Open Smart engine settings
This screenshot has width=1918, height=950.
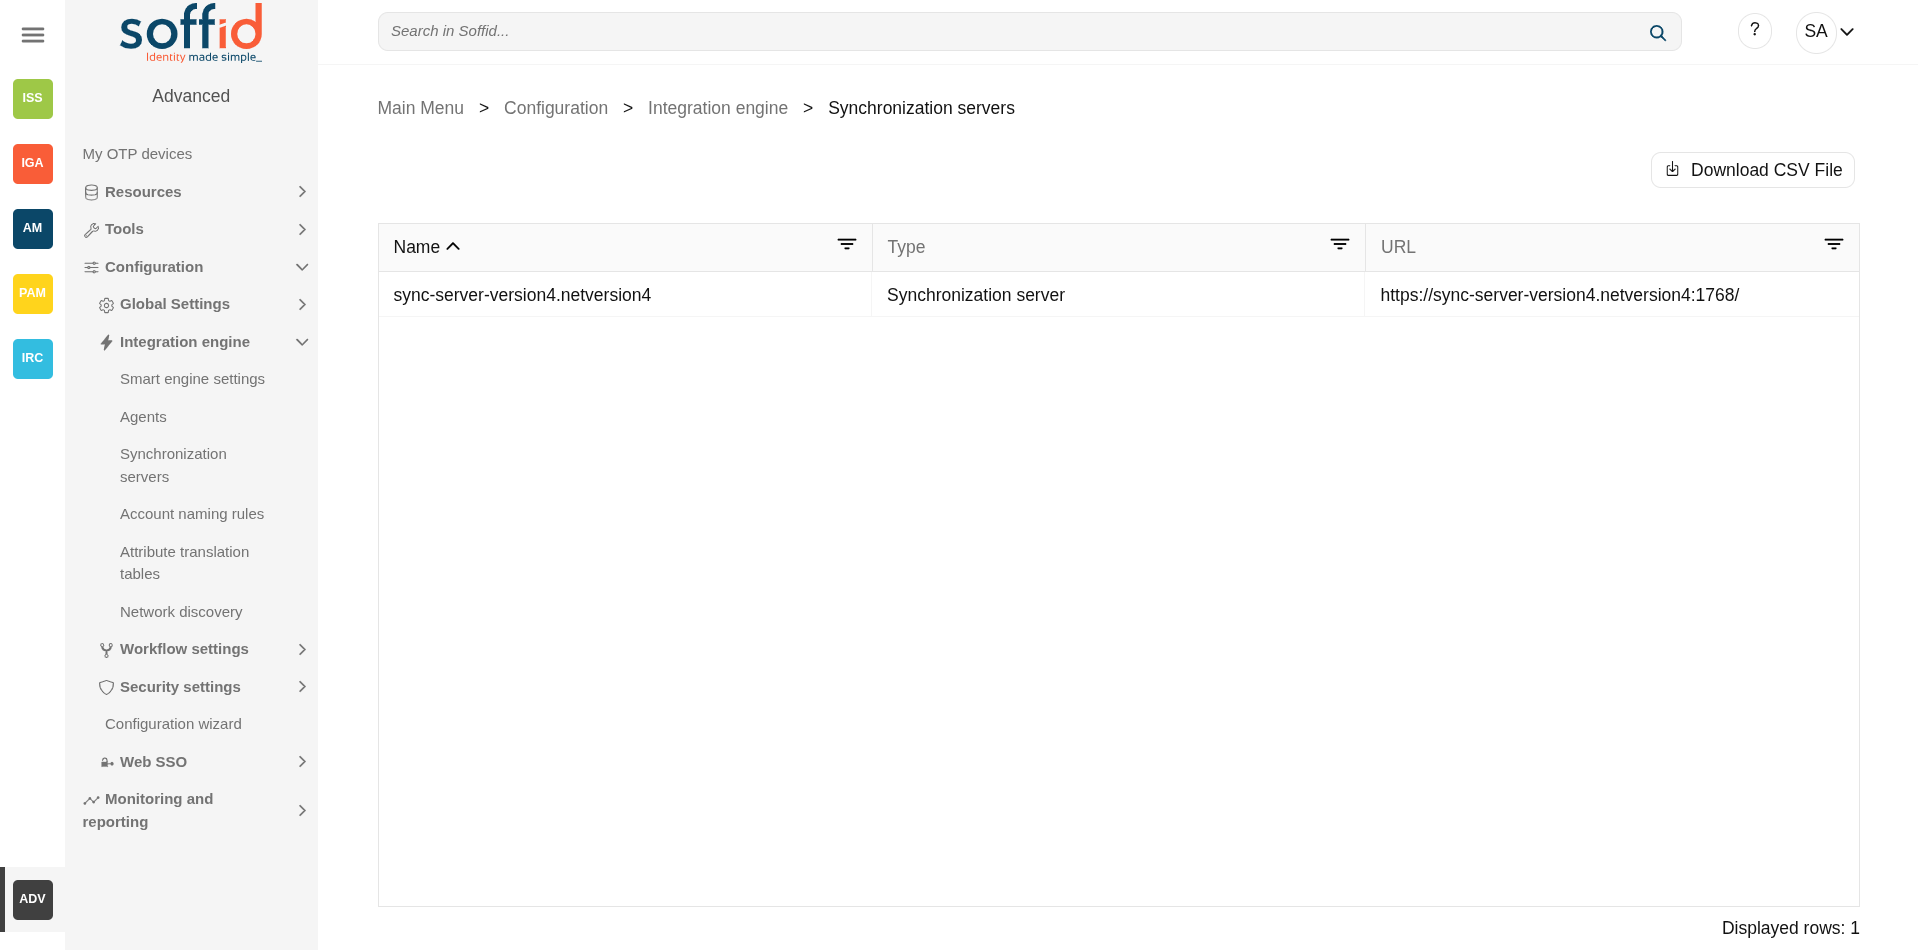click(x=192, y=379)
